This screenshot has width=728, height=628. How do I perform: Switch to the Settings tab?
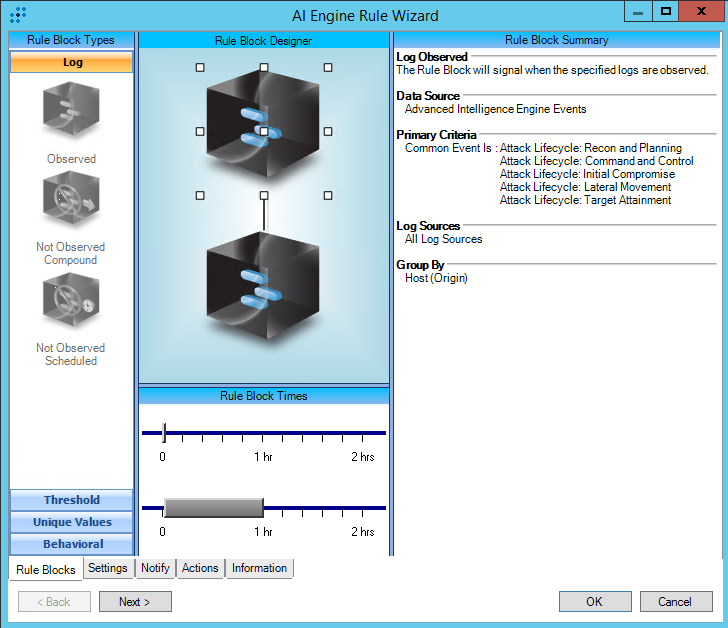(x=107, y=568)
